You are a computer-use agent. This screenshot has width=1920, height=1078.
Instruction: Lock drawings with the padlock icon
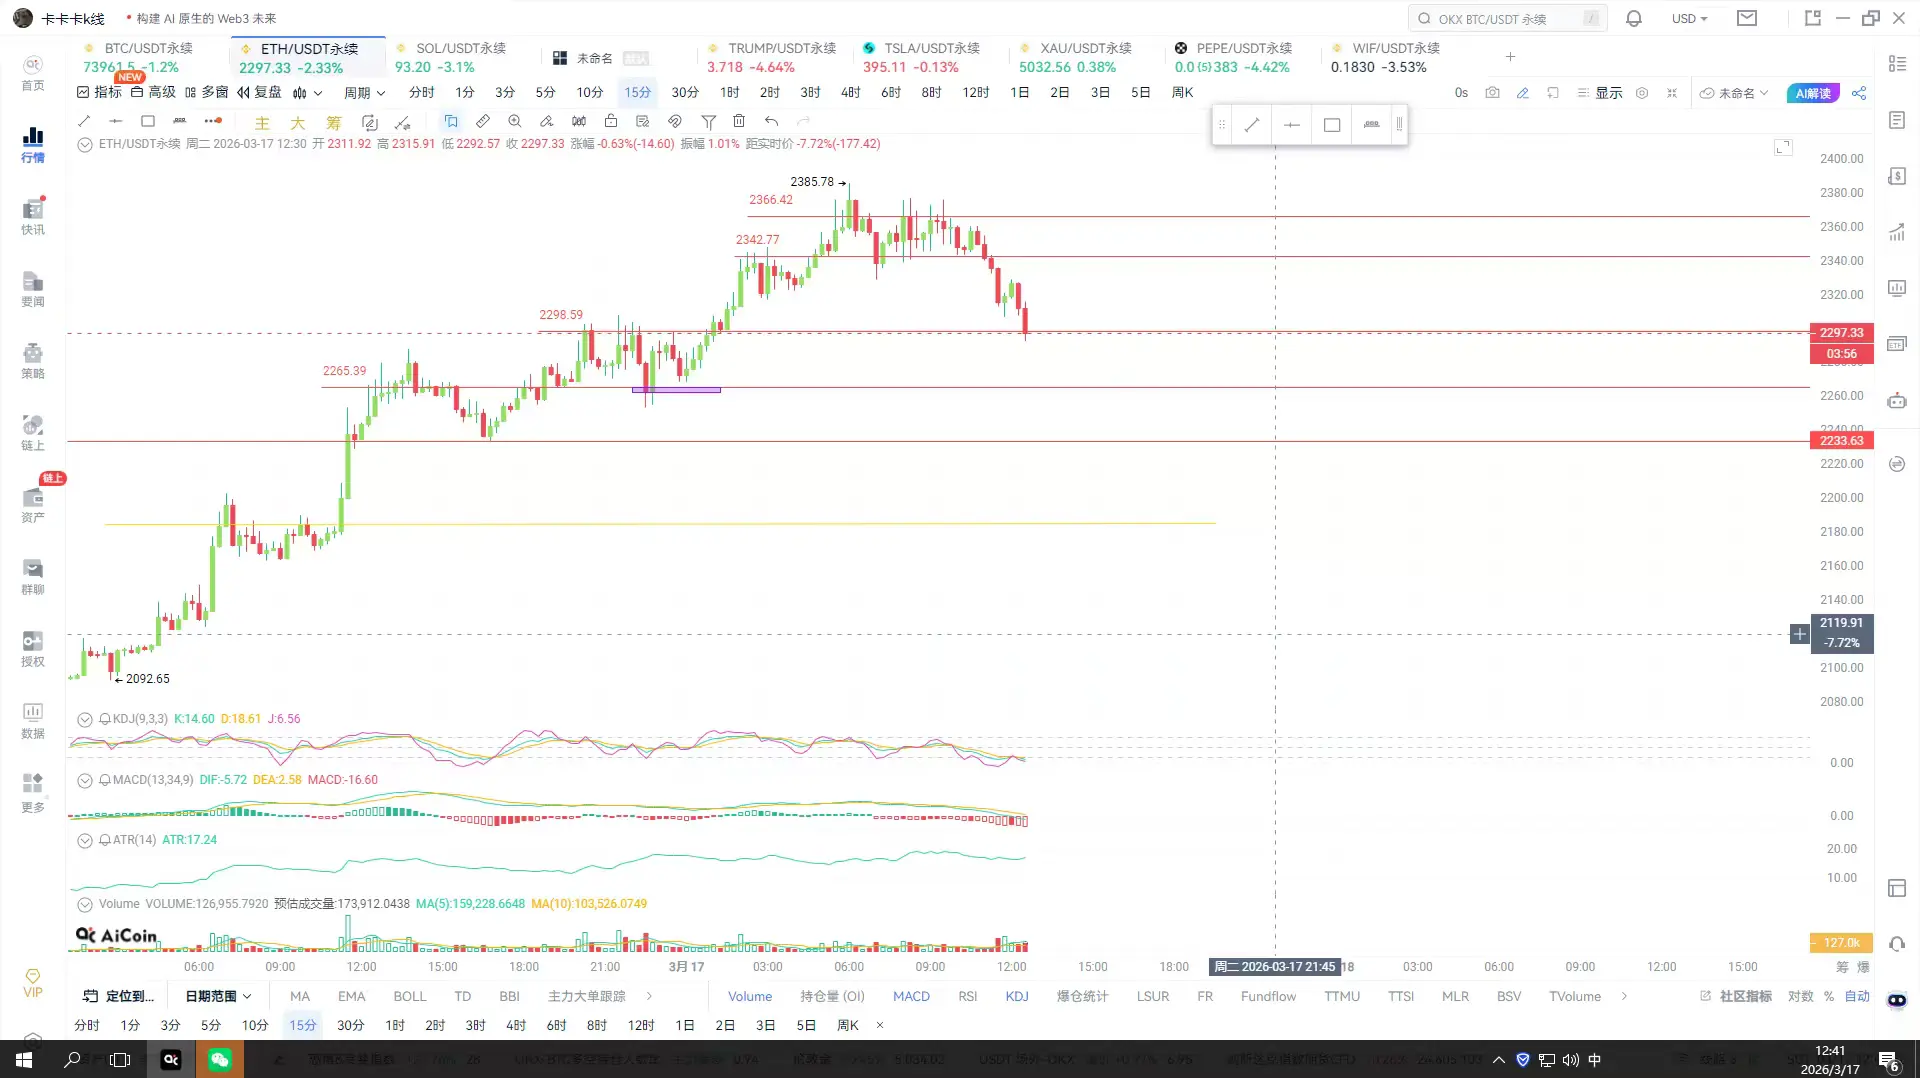(611, 121)
